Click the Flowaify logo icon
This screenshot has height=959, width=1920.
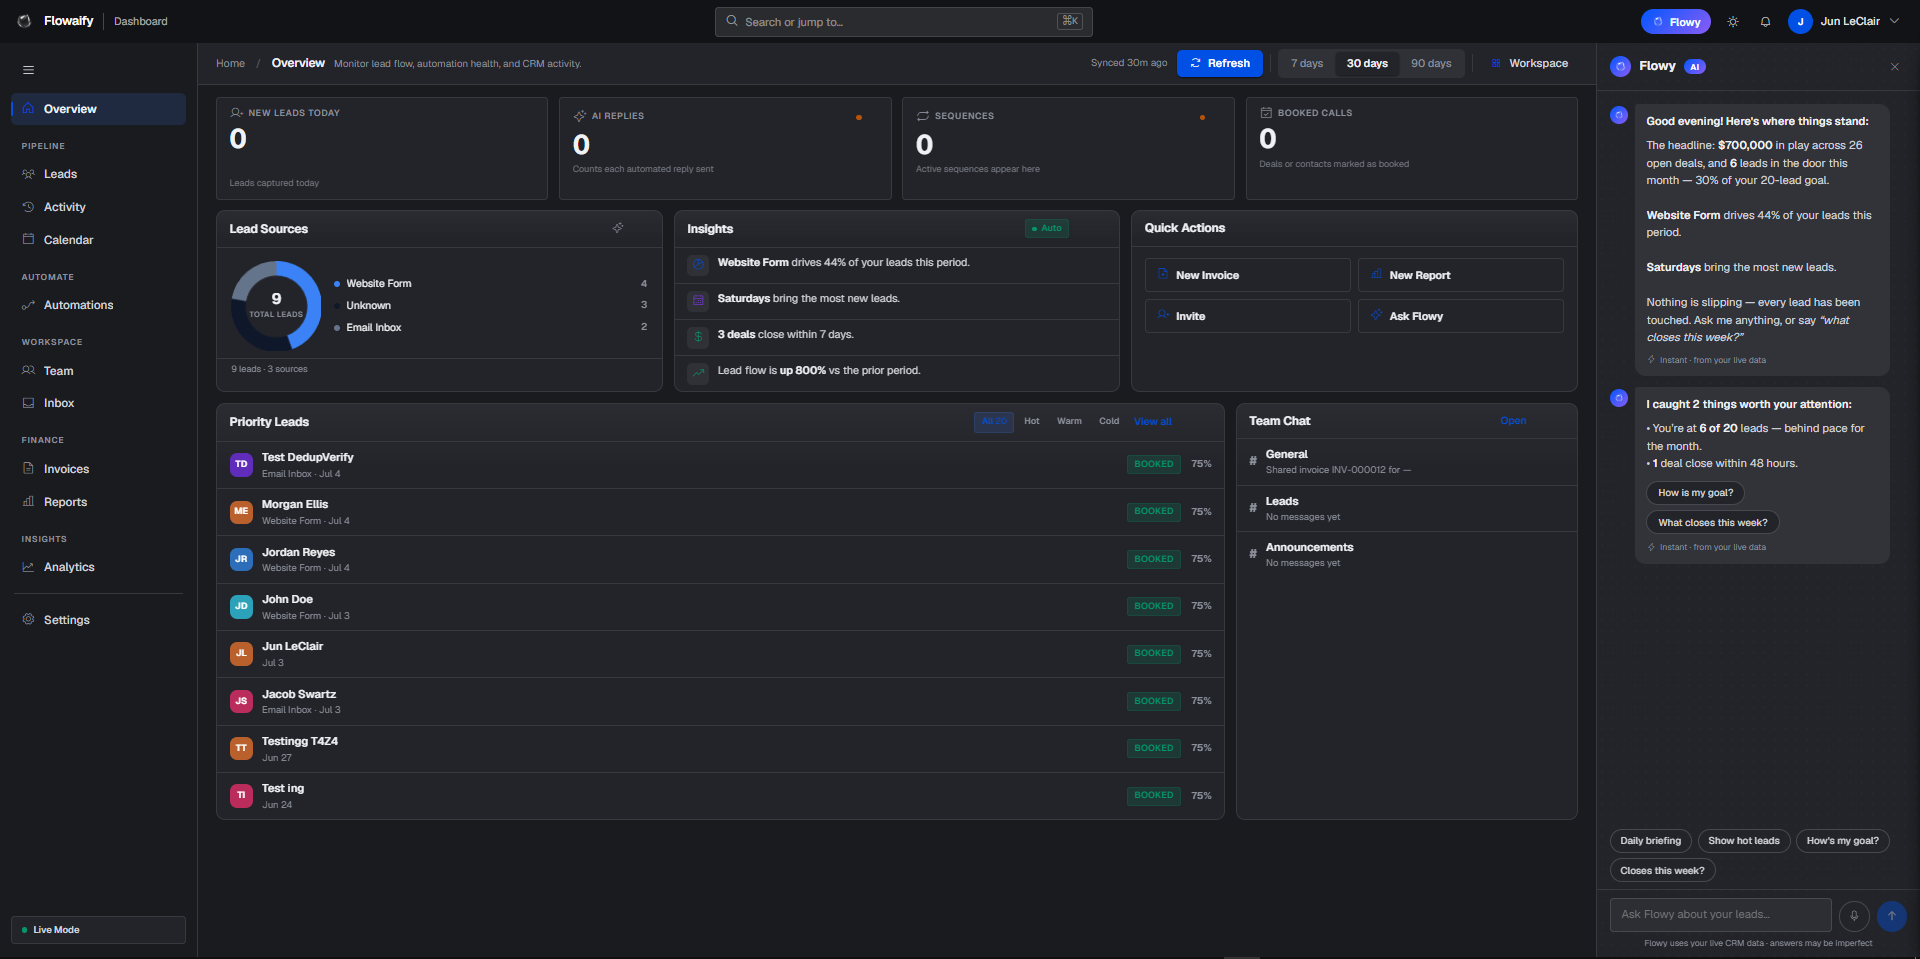(x=25, y=21)
